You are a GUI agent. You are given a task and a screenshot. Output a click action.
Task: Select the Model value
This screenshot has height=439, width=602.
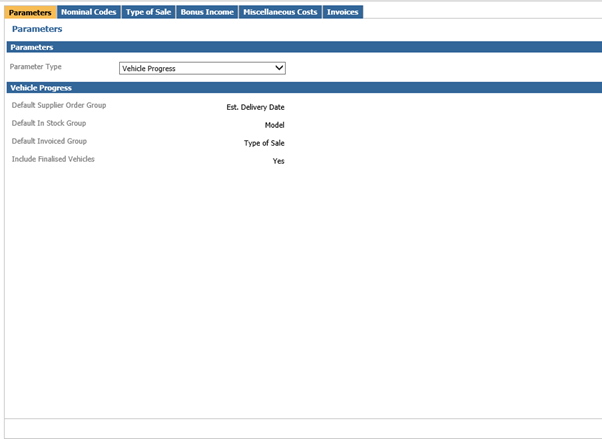tap(274, 125)
